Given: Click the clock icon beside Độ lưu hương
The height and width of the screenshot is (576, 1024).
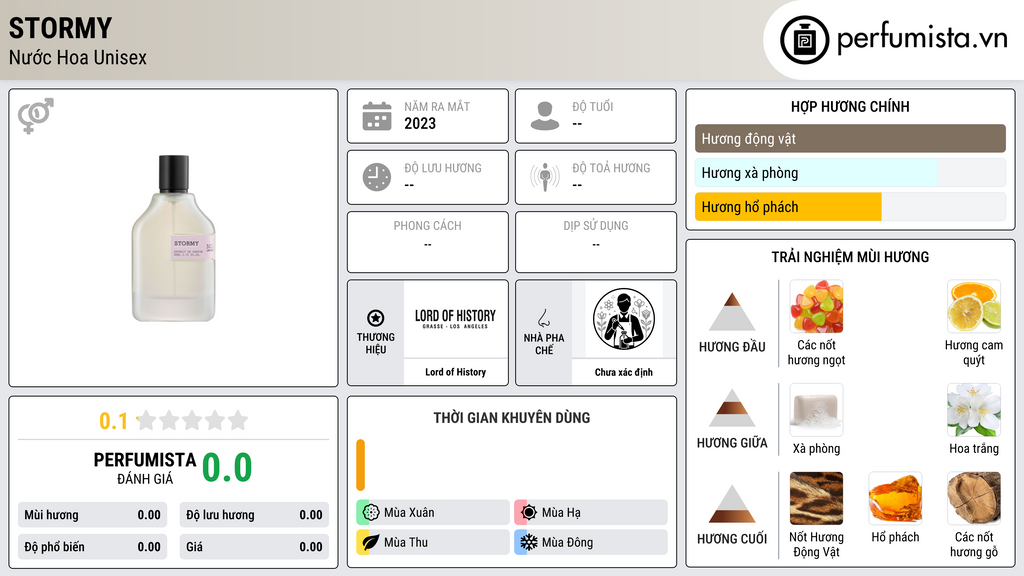Looking at the screenshot, I should [x=377, y=177].
